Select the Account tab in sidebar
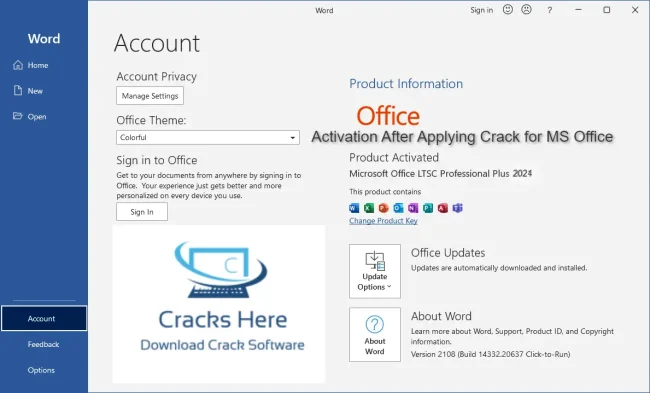This screenshot has height=393, width=650. click(44, 318)
